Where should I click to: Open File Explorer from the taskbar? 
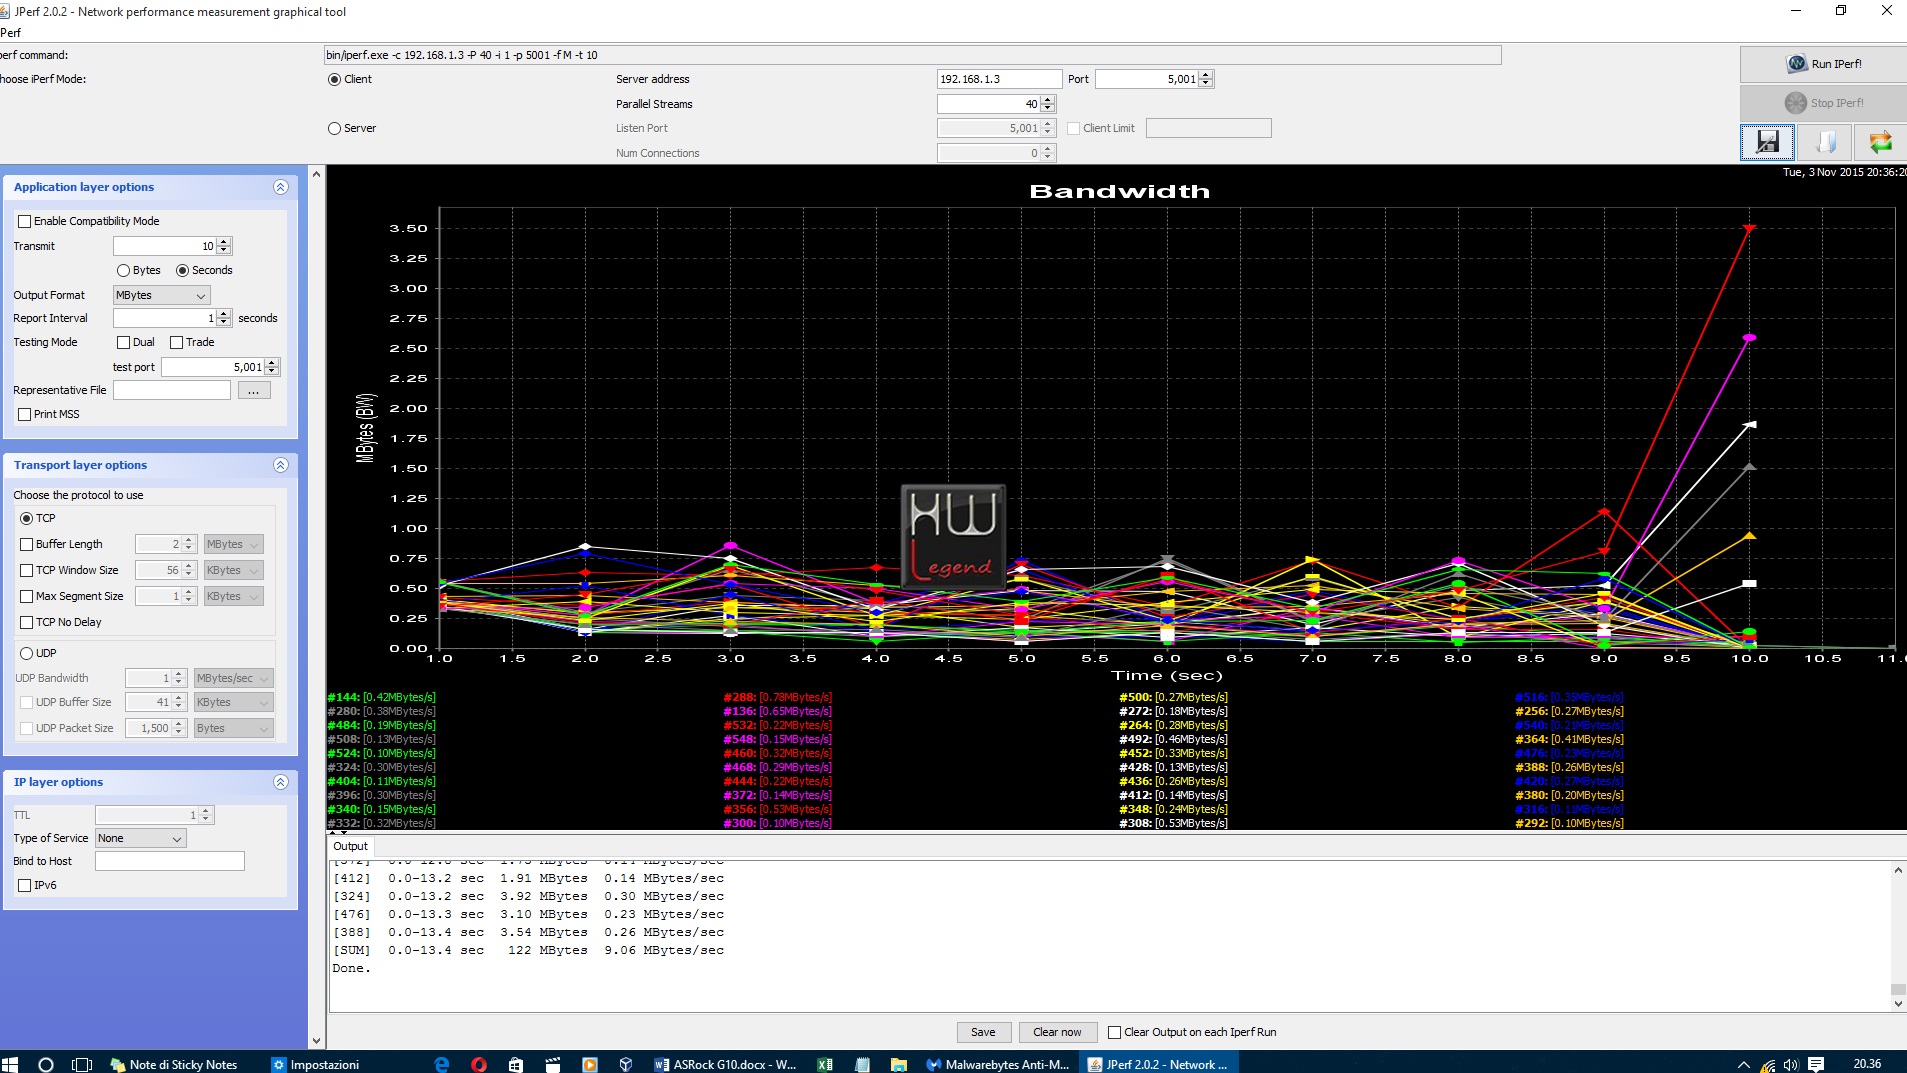(x=899, y=1064)
